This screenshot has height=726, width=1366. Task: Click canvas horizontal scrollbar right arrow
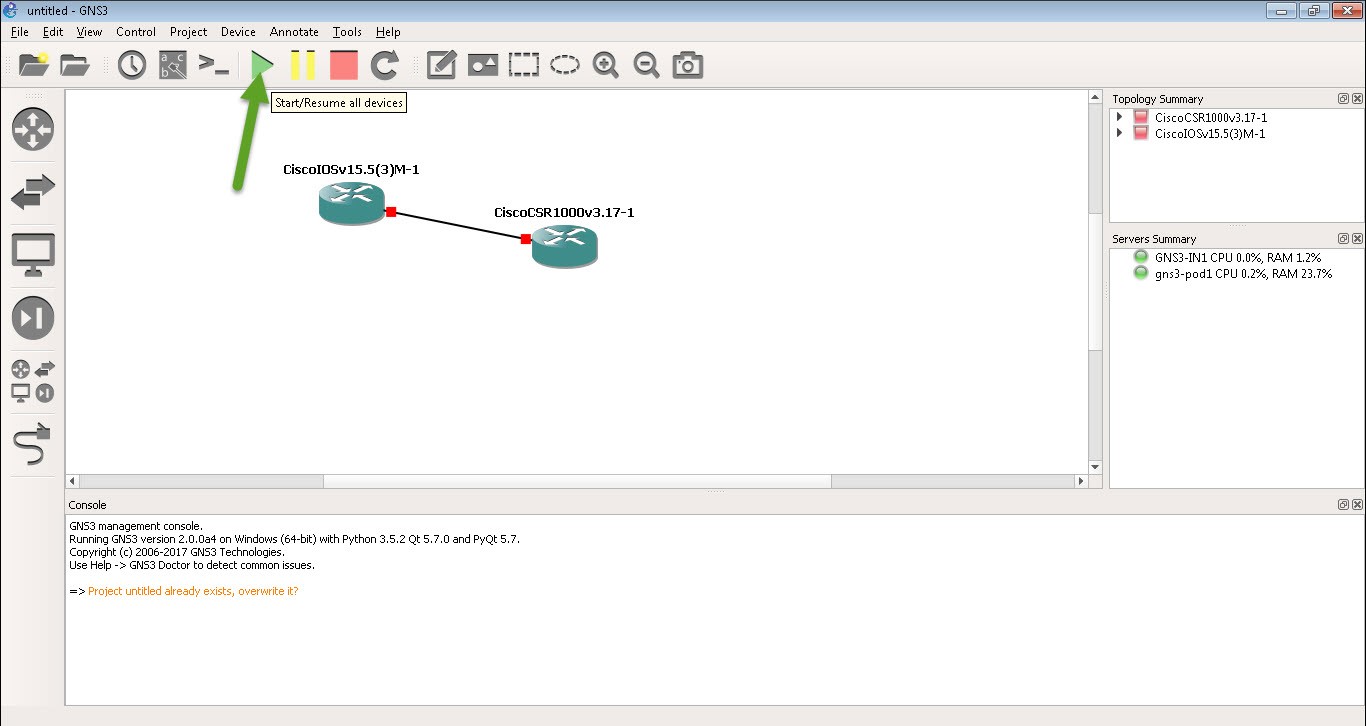[1081, 481]
